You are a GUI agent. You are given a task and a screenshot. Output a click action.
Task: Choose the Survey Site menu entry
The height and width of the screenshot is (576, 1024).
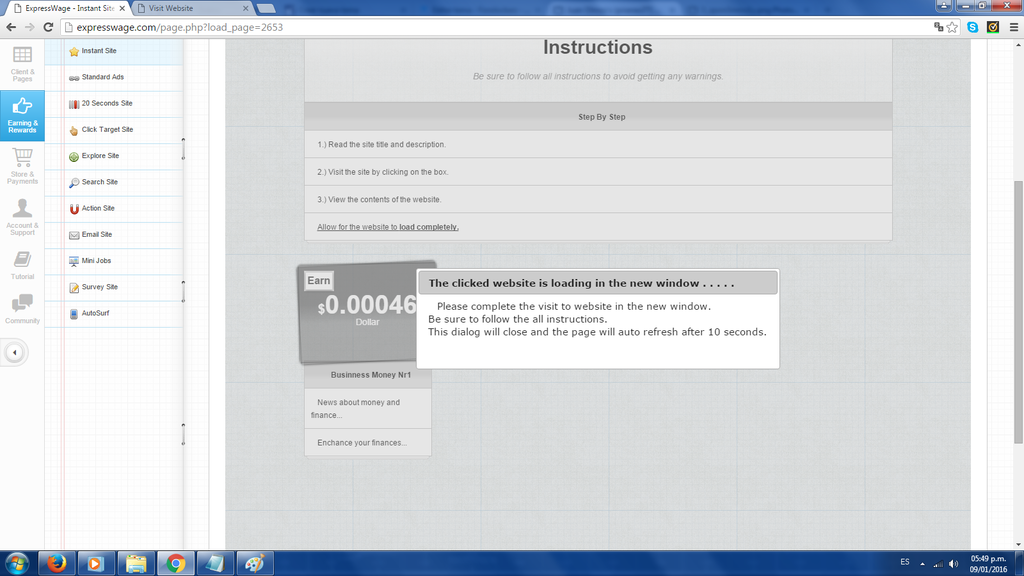(100, 287)
